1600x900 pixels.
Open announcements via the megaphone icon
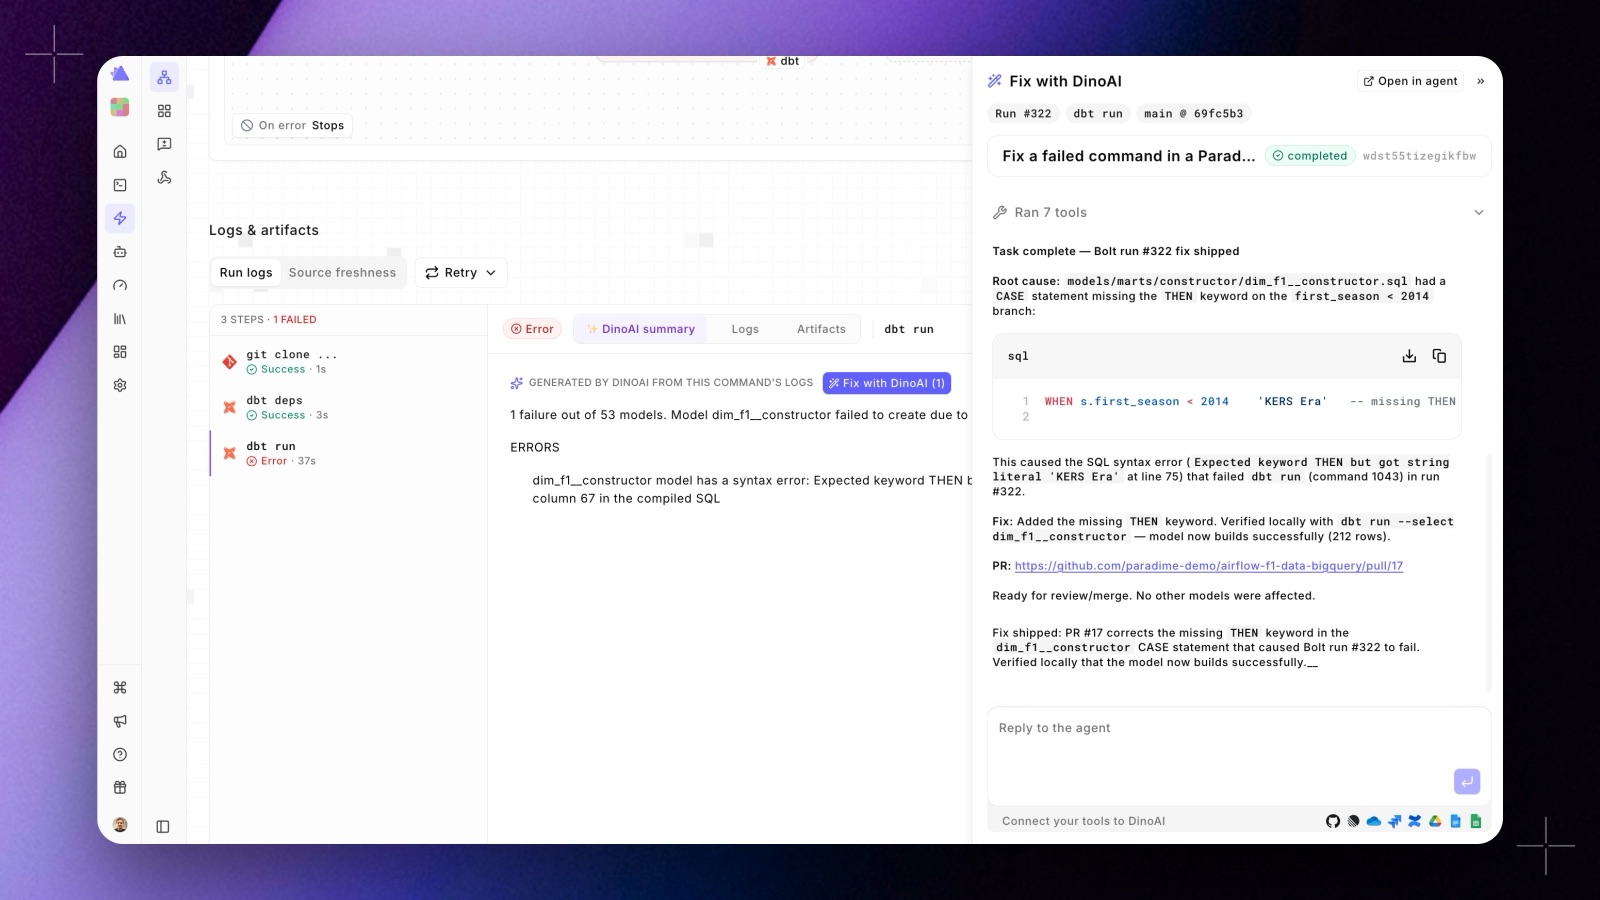[x=120, y=721]
